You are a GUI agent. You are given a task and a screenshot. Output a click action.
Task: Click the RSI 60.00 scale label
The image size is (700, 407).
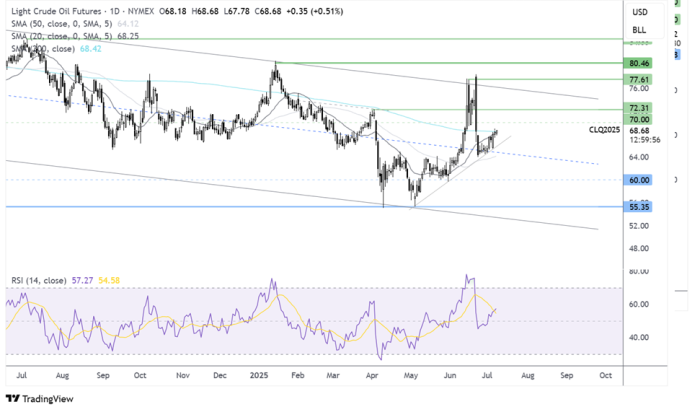click(639, 304)
